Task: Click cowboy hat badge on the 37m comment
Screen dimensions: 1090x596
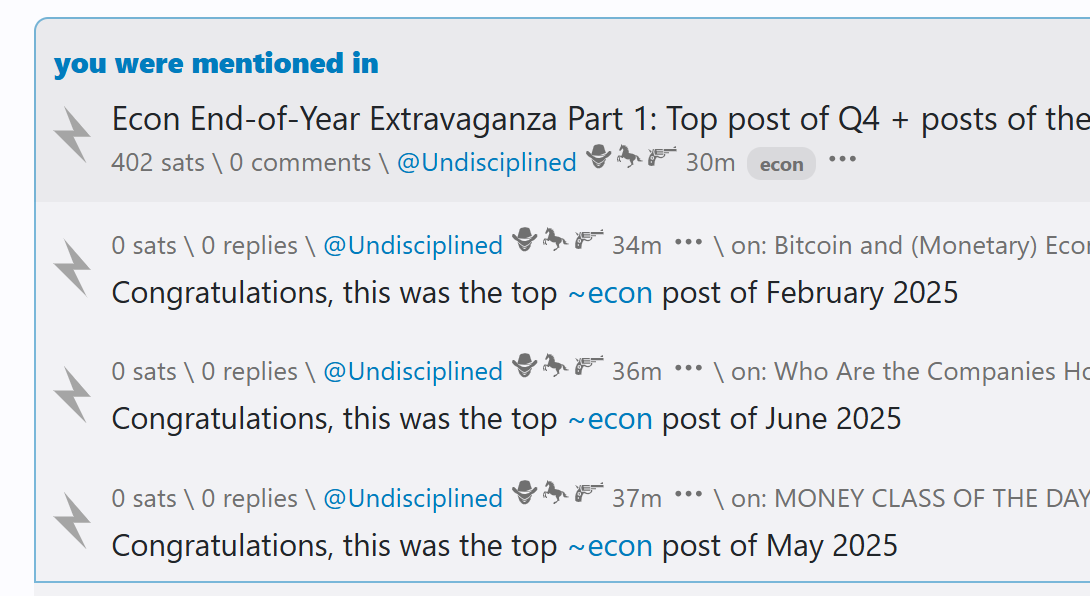Action: coord(524,492)
